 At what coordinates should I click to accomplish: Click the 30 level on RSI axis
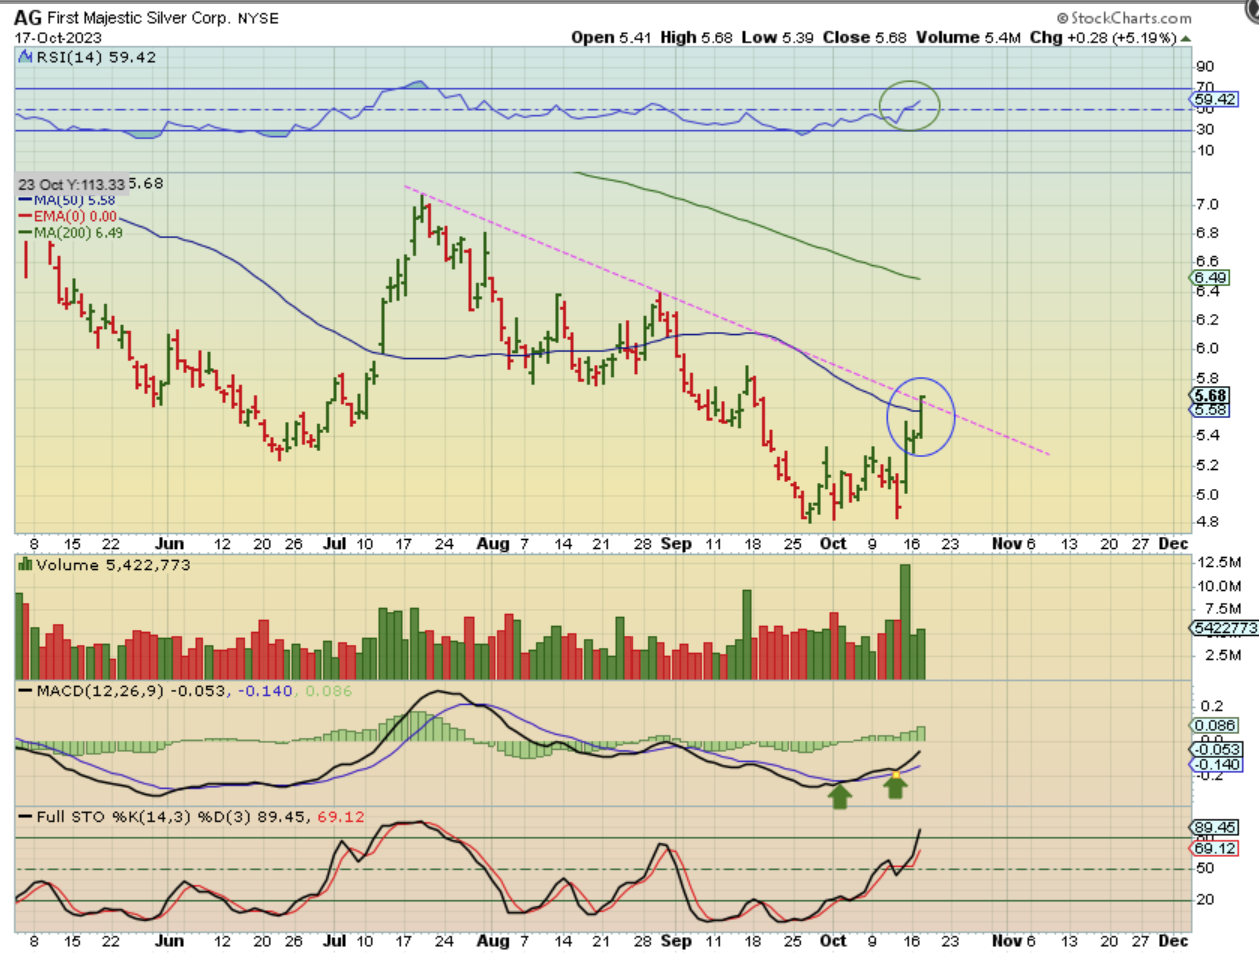pos(1205,129)
